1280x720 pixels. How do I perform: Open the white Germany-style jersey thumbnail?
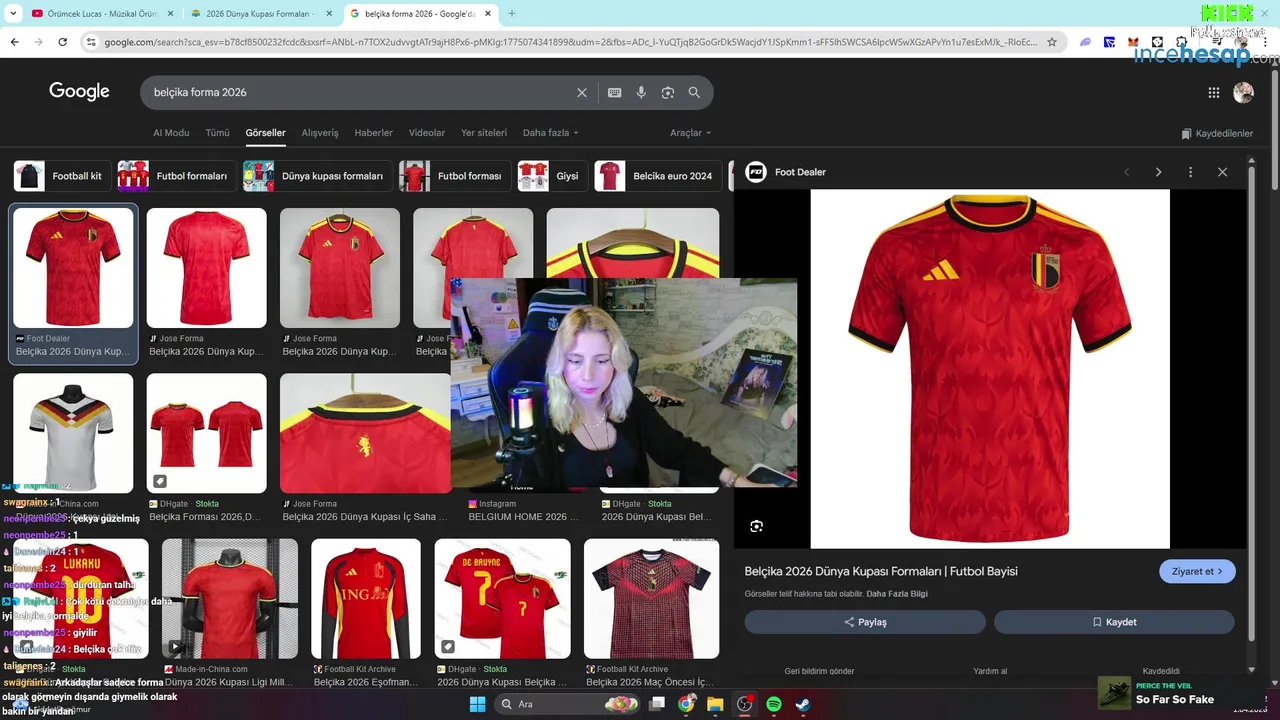pos(73,433)
